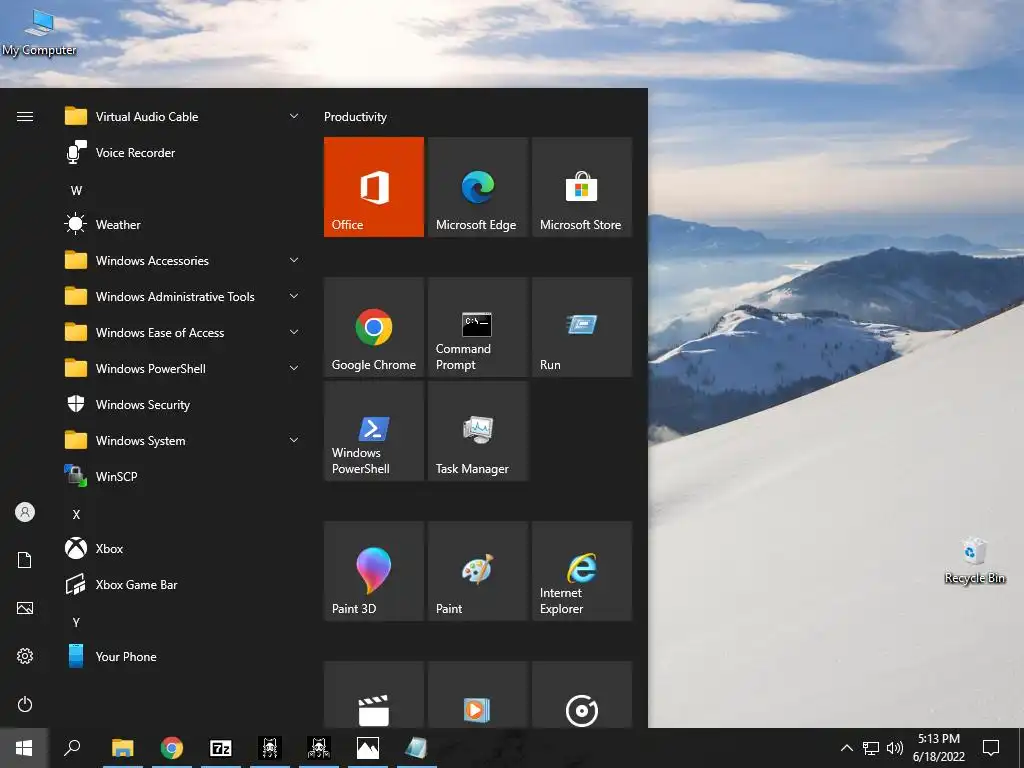Open File Explorer from the taskbar

tap(123, 748)
